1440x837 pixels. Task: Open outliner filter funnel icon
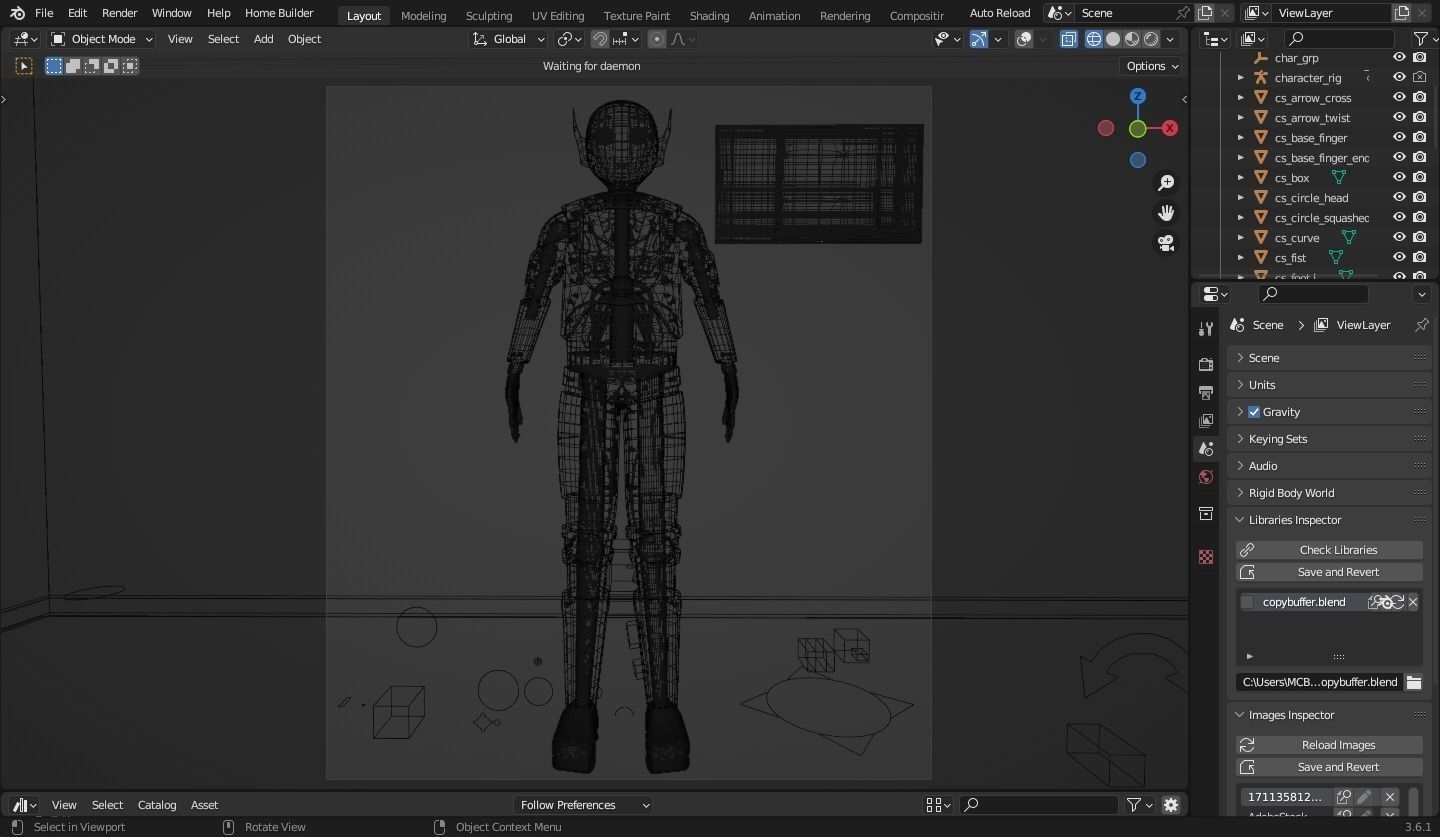pyautogui.click(x=1422, y=39)
